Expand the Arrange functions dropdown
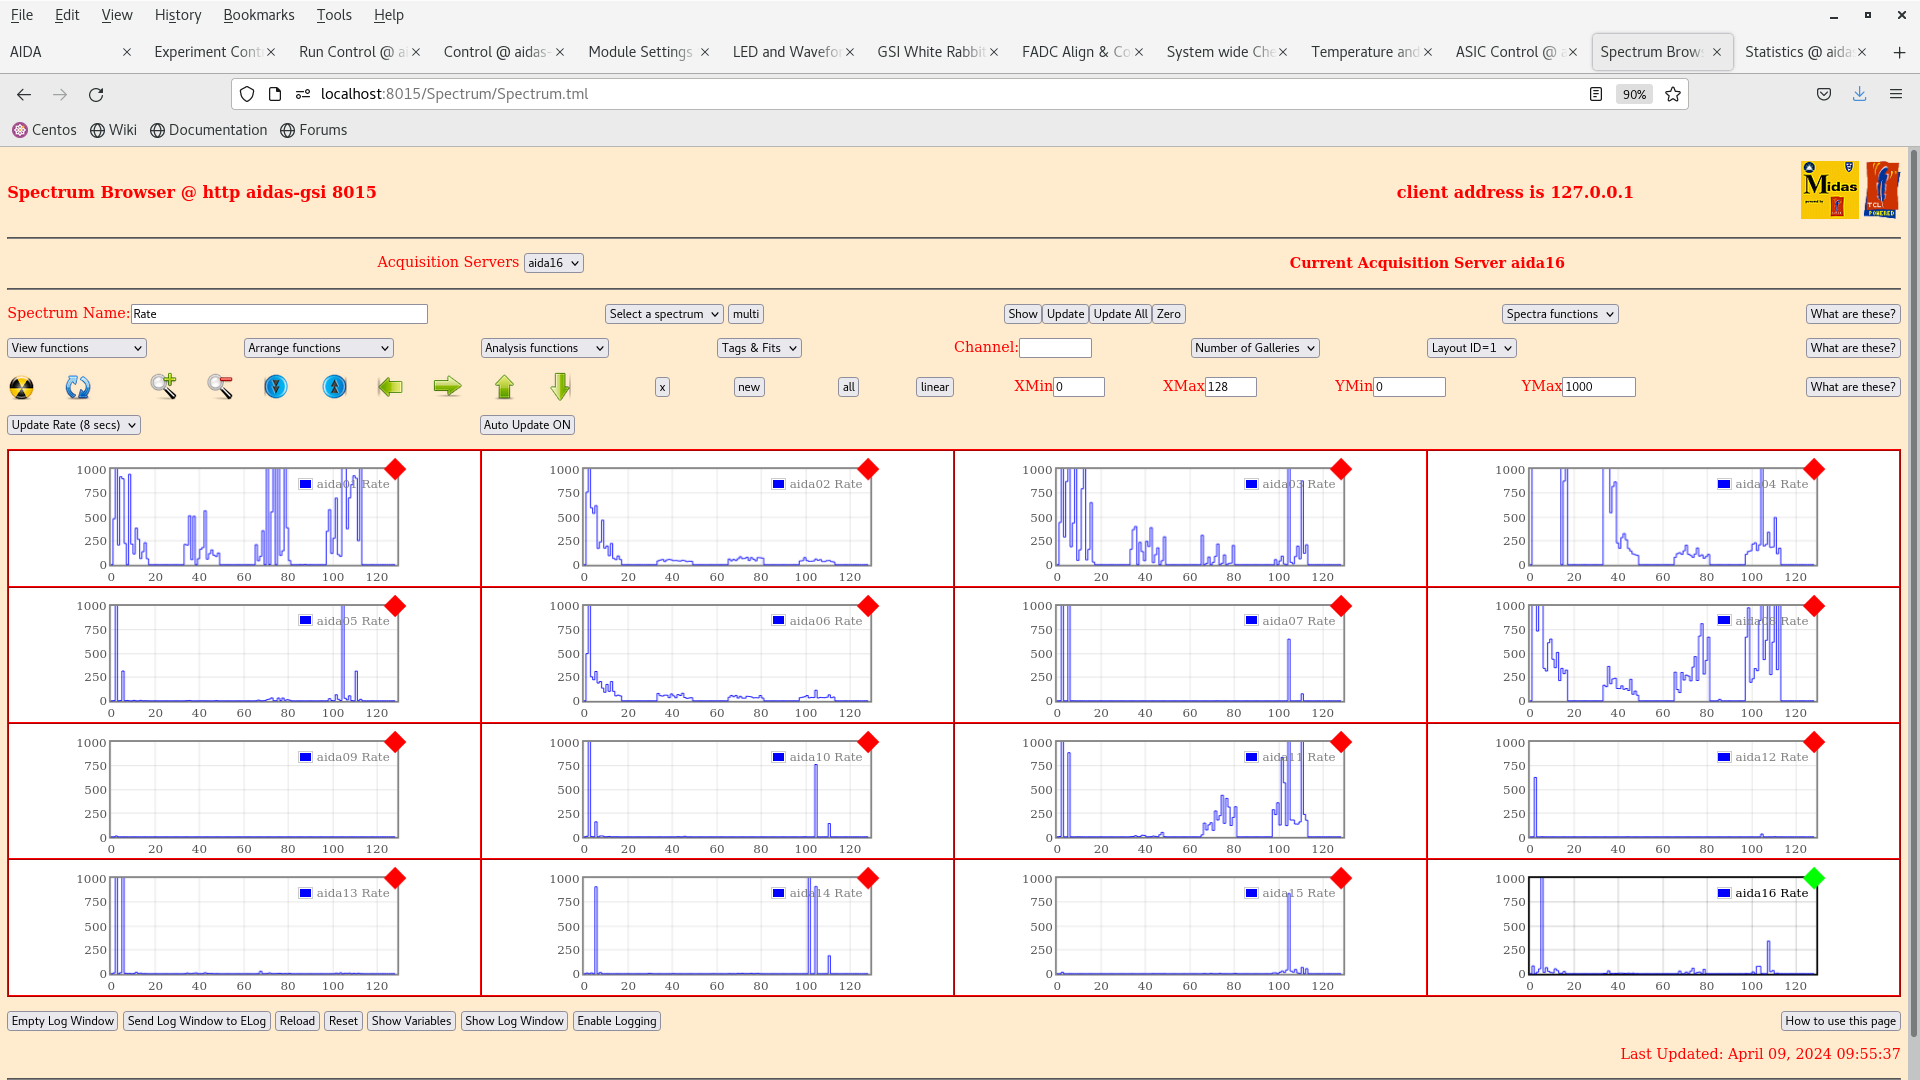The width and height of the screenshot is (1920, 1080). pyautogui.click(x=318, y=348)
